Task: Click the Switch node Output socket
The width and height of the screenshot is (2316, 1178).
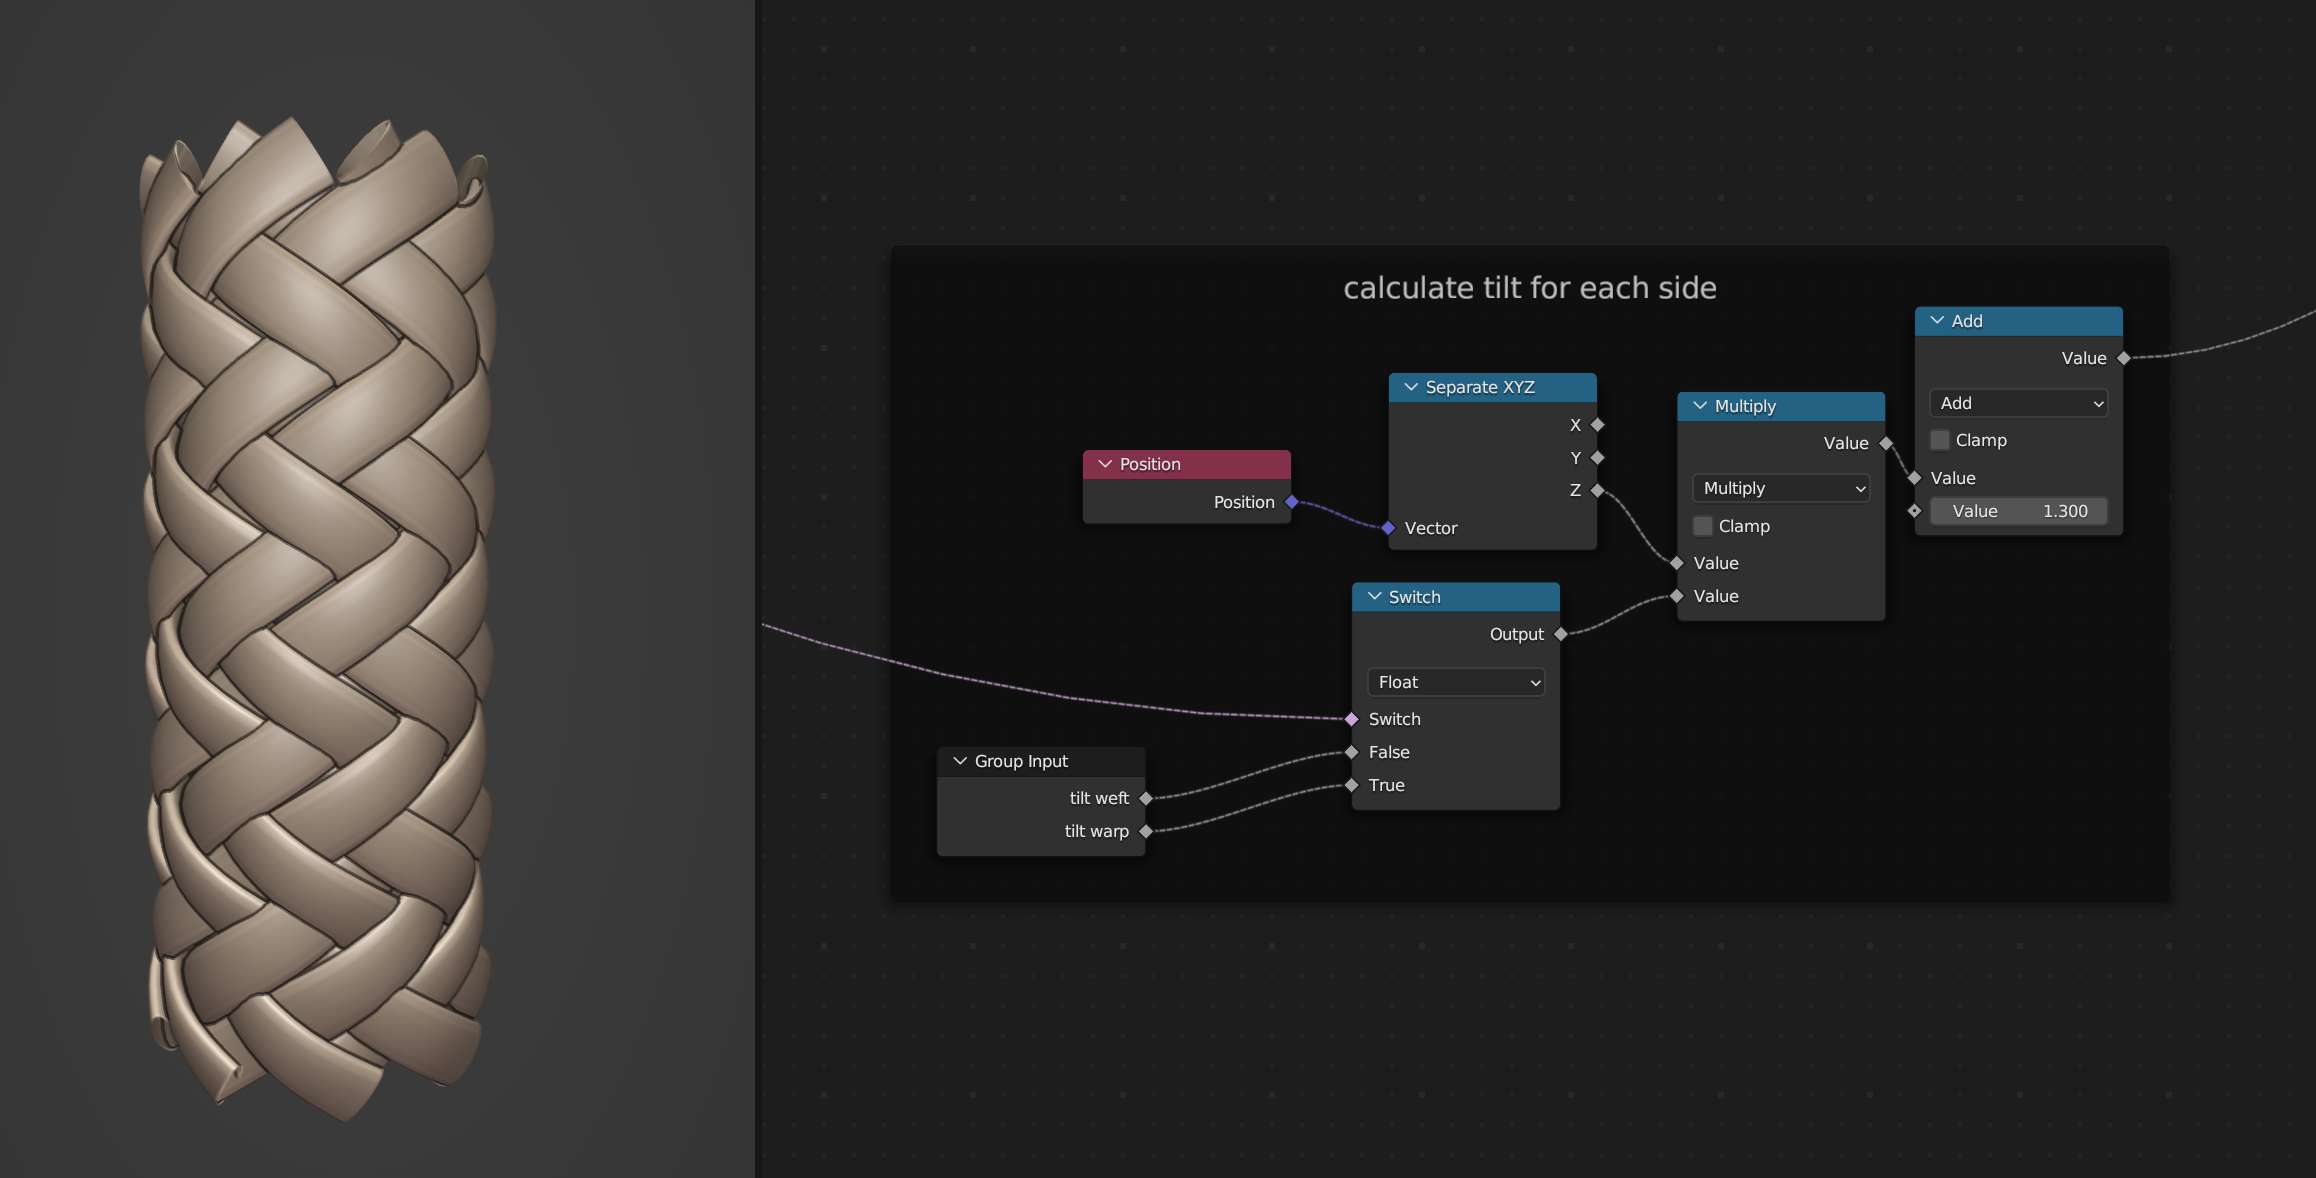Action: (x=1560, y=634)
